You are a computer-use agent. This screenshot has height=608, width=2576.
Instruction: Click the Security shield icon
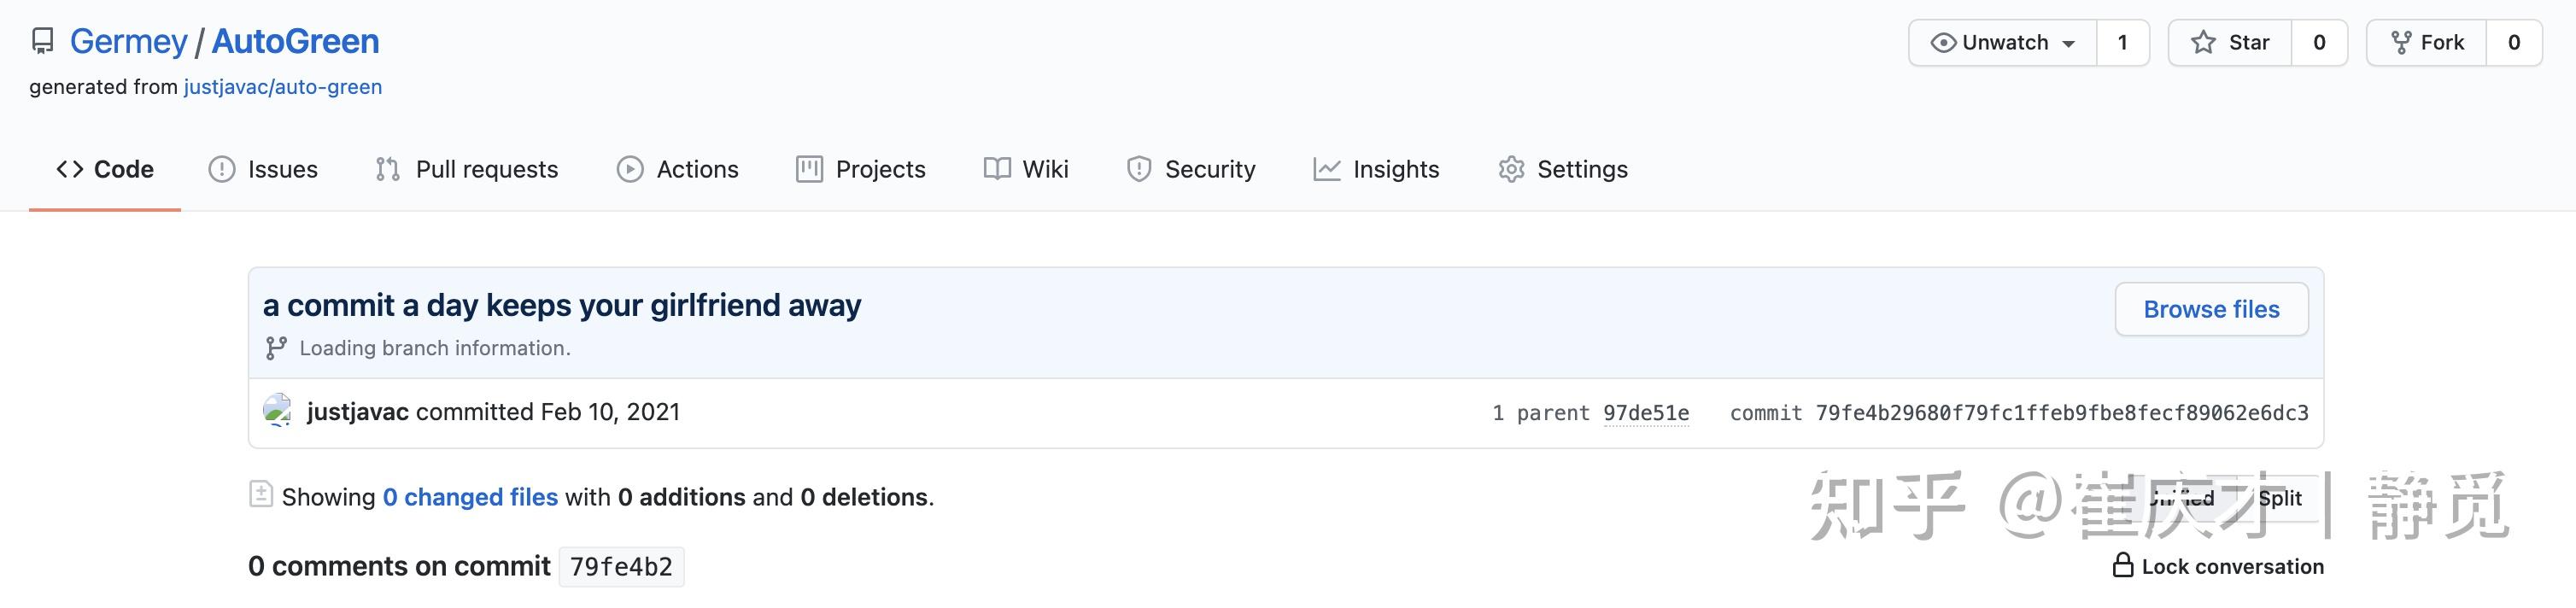click(x=1139, y=169)
